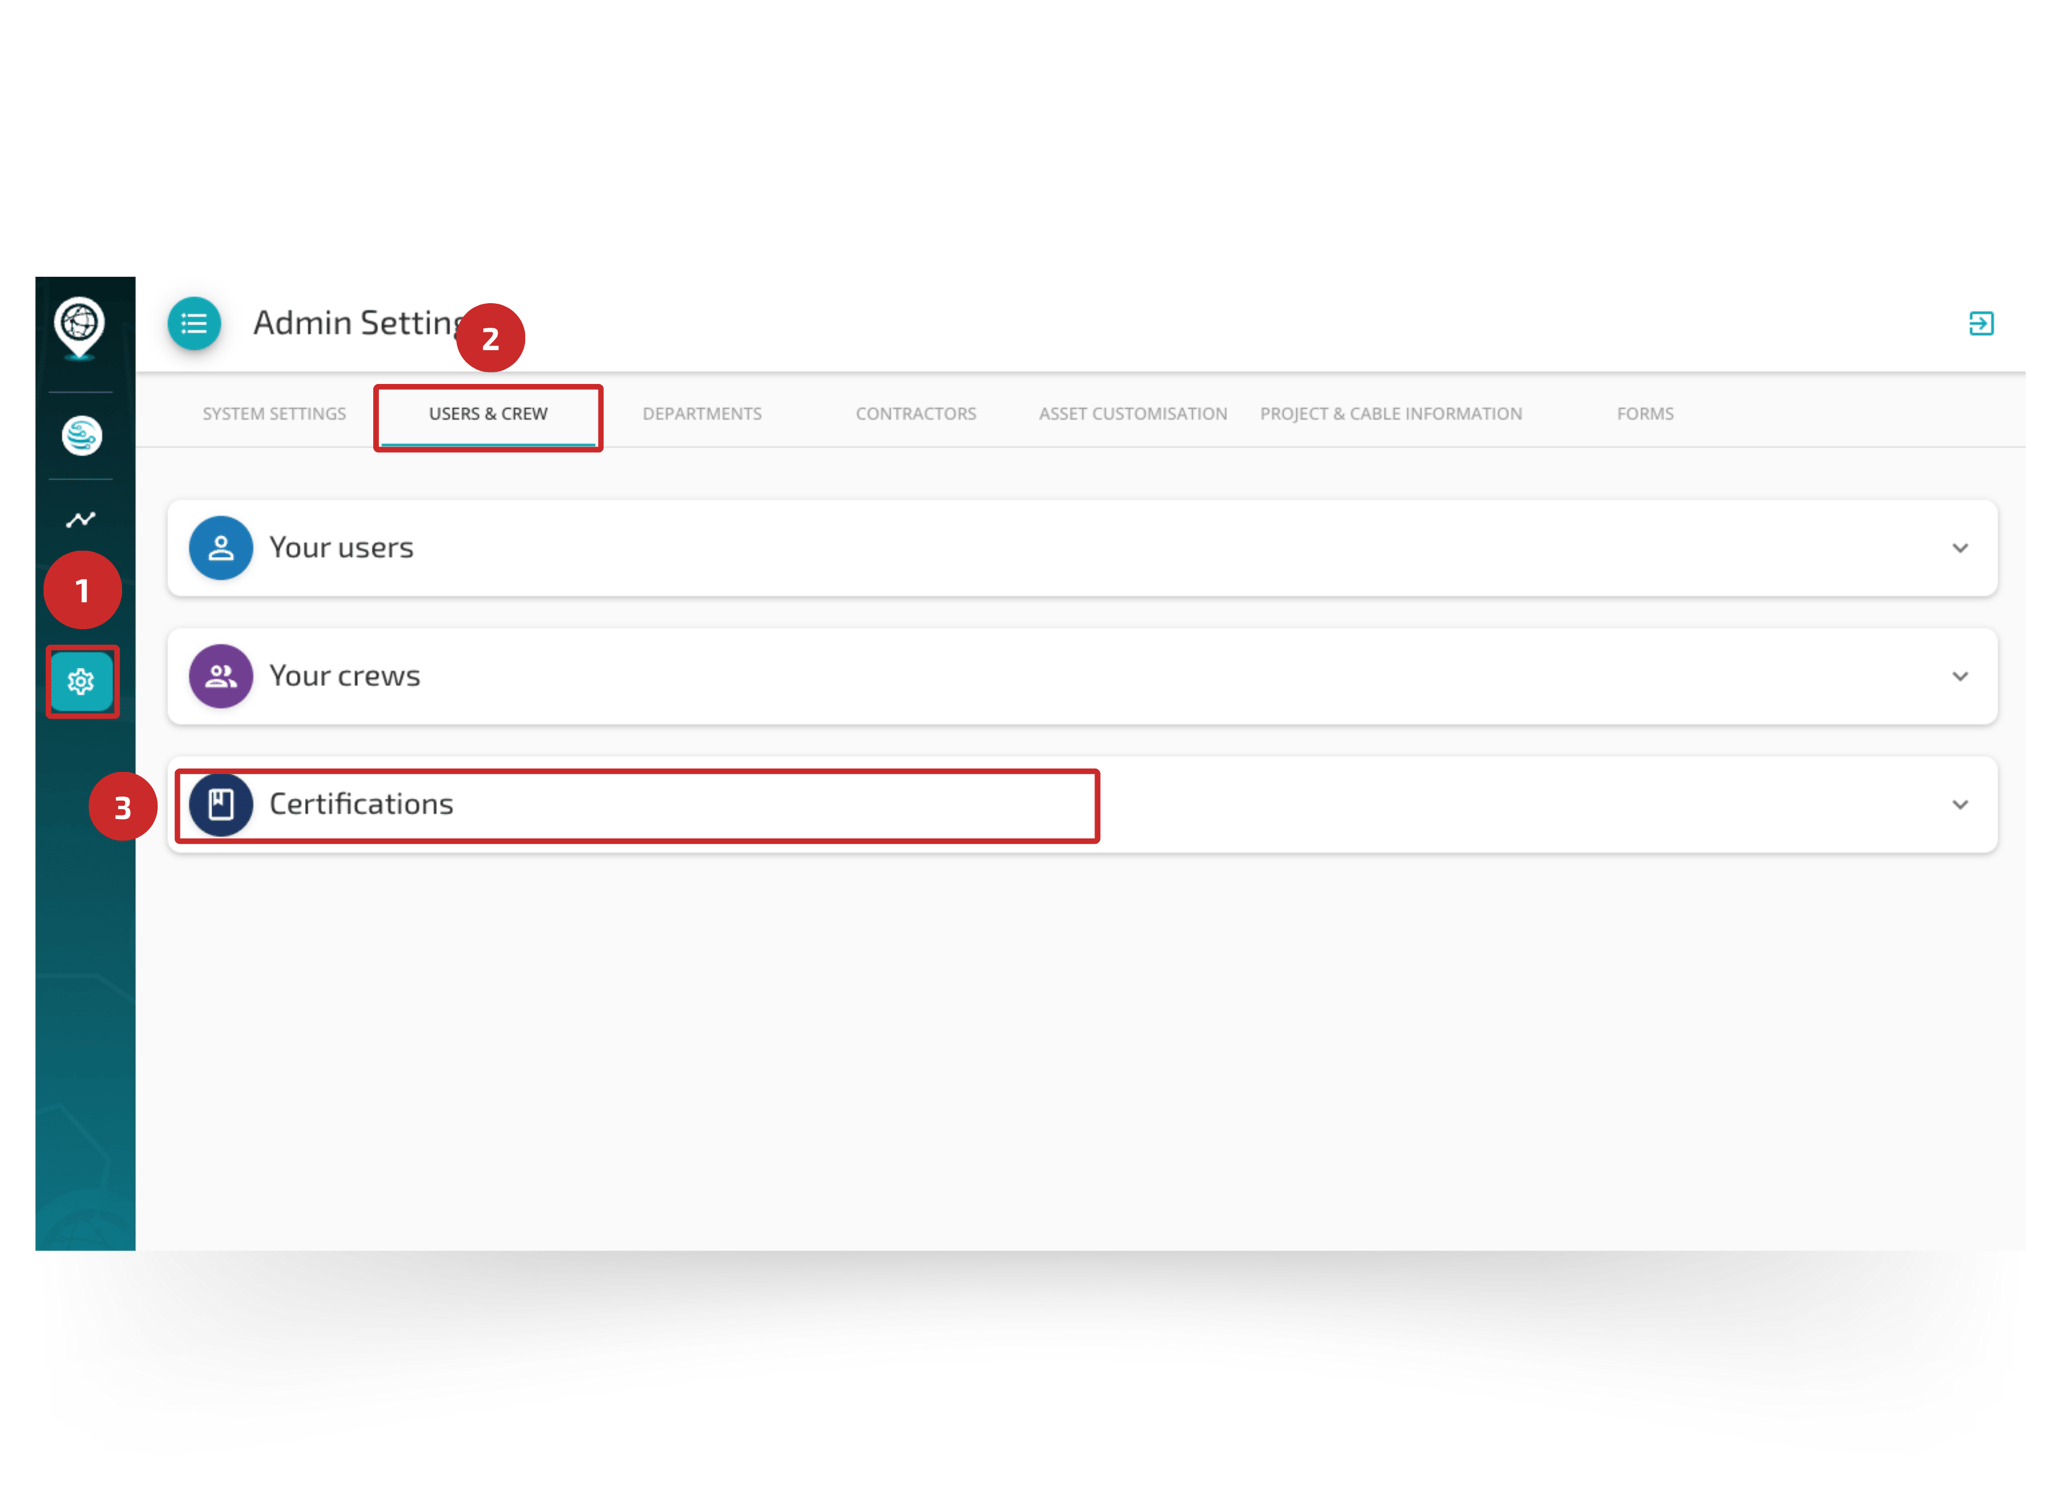Open the DEPARTMENTS tab
Screen dimensions: 2064x1490
click(x=701, y=413)
